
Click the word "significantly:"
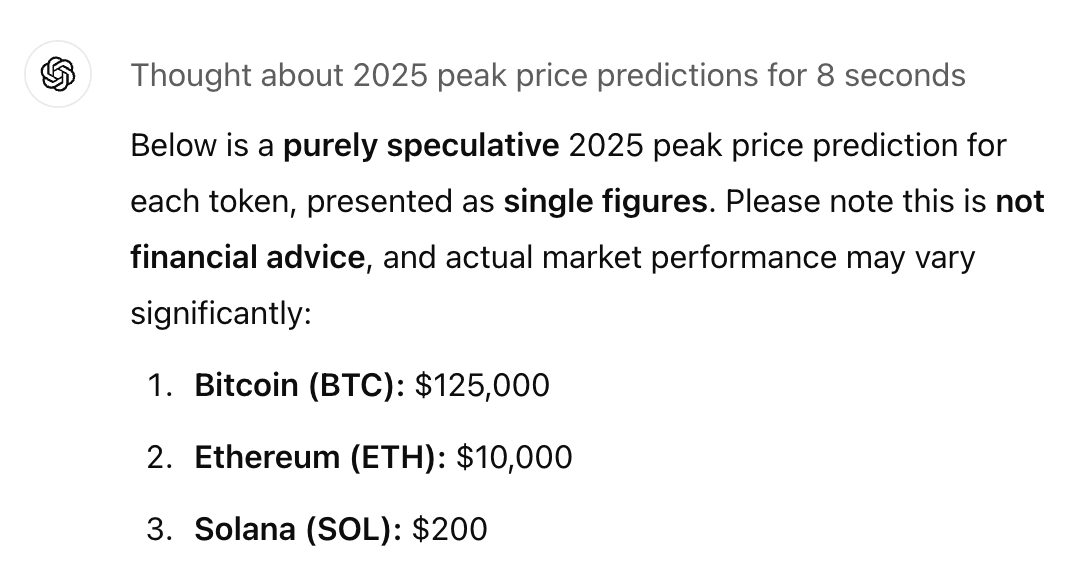tap(221, 313)
